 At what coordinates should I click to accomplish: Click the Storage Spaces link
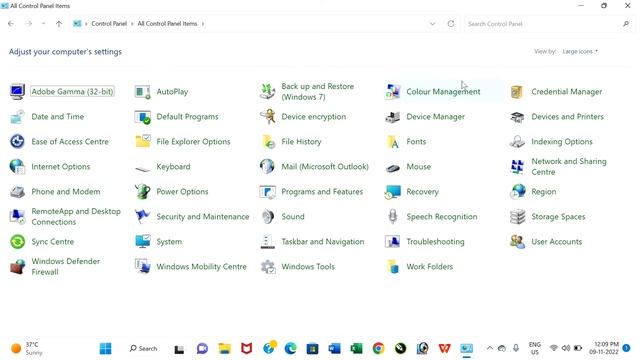coord(558,217)
